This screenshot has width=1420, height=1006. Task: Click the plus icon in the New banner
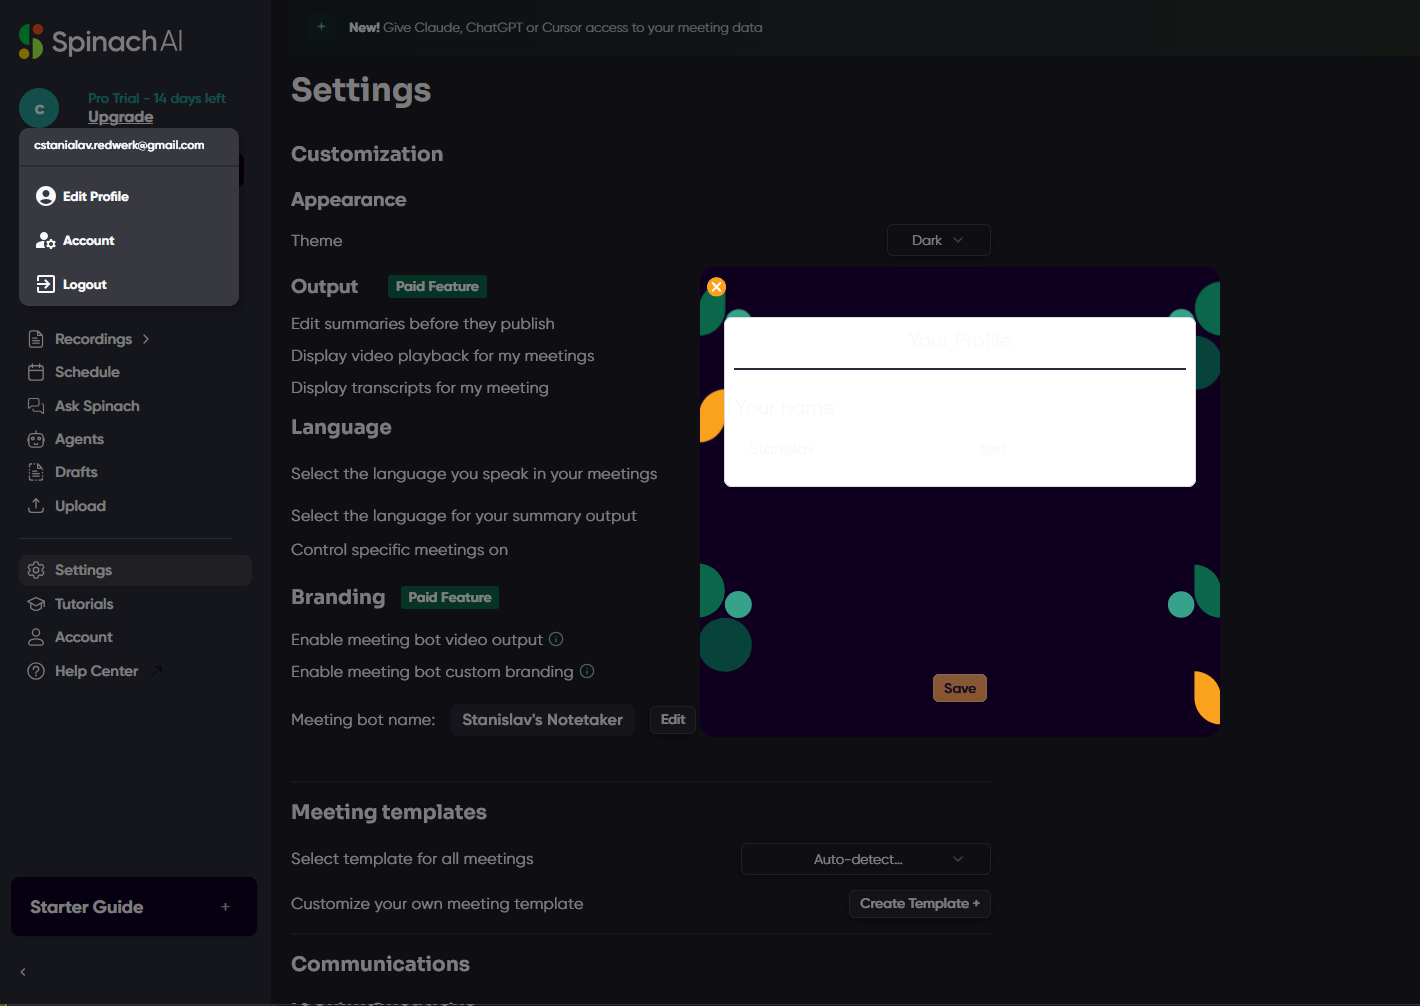coord(321,27)
